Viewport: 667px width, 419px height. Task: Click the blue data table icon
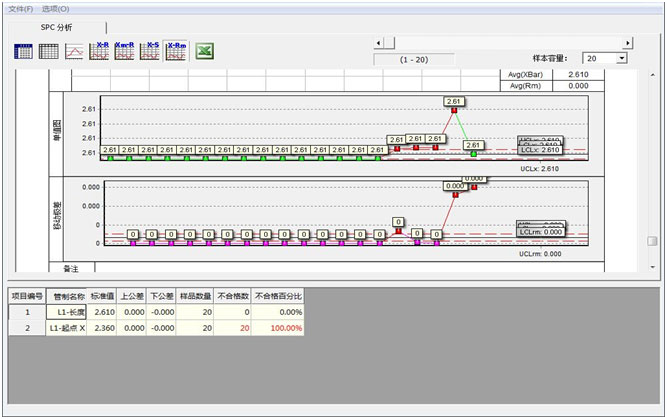click(x=23, y=51)
